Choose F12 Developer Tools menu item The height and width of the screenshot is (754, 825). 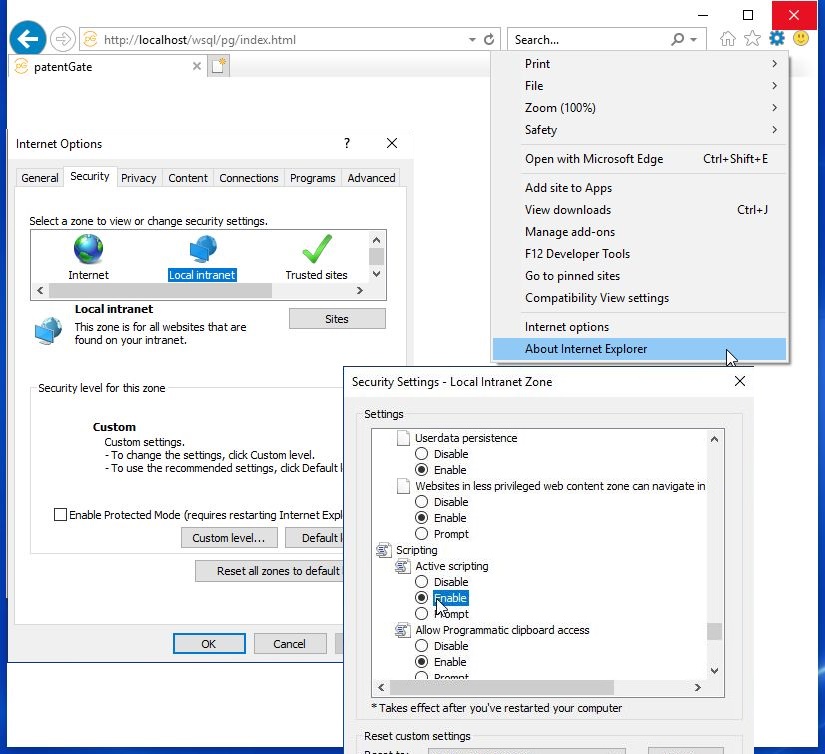point(639,254)
